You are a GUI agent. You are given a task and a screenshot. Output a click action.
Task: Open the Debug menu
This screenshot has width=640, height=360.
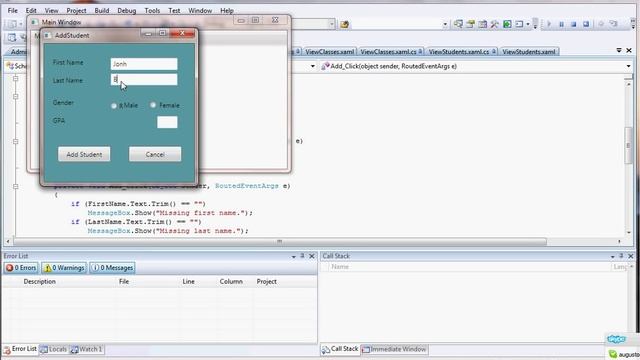127,10
